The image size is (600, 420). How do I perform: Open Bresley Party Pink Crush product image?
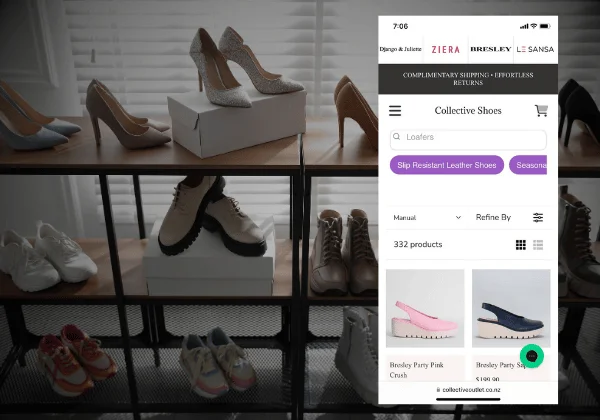pos(425,309)
